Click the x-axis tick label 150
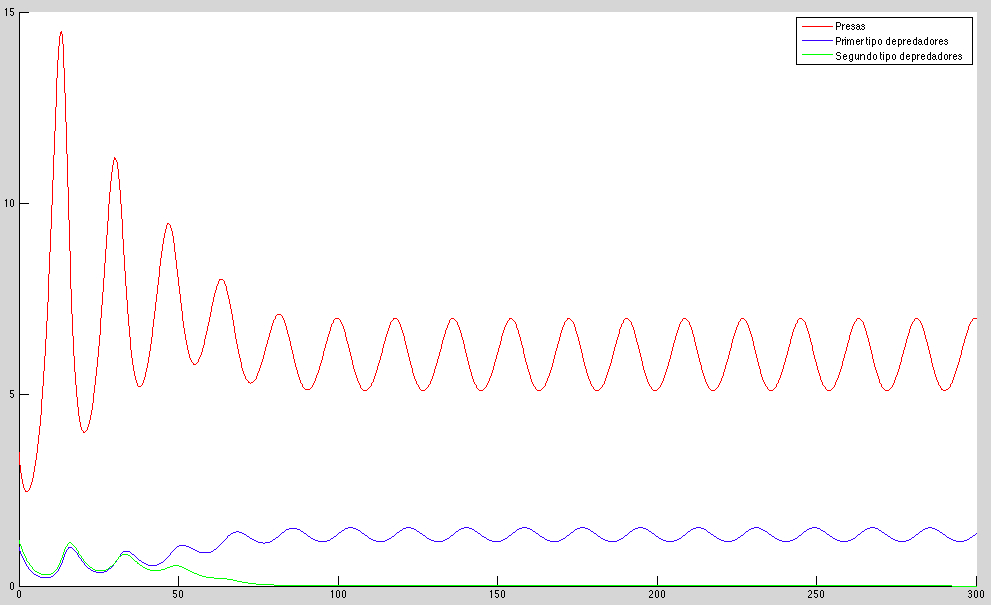The image size is (991, 605). (x=497, y=596)
